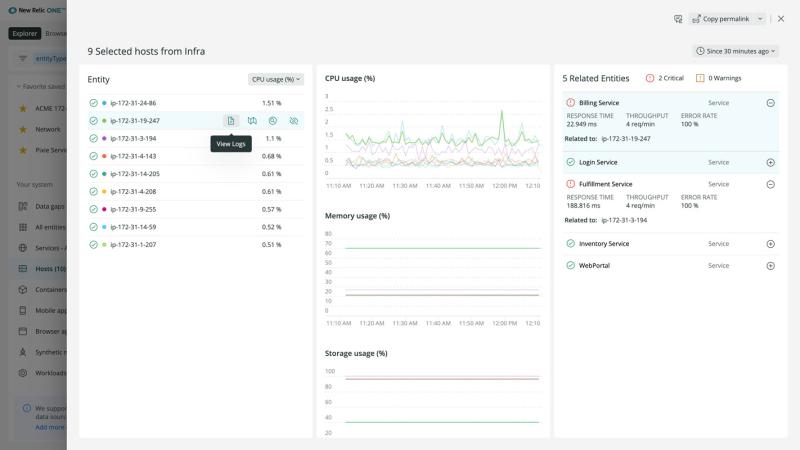This screenshot has width=800, height=450.
Task: Click related host ip-172-31-19-247 under Billing Service
Action: 626,139
